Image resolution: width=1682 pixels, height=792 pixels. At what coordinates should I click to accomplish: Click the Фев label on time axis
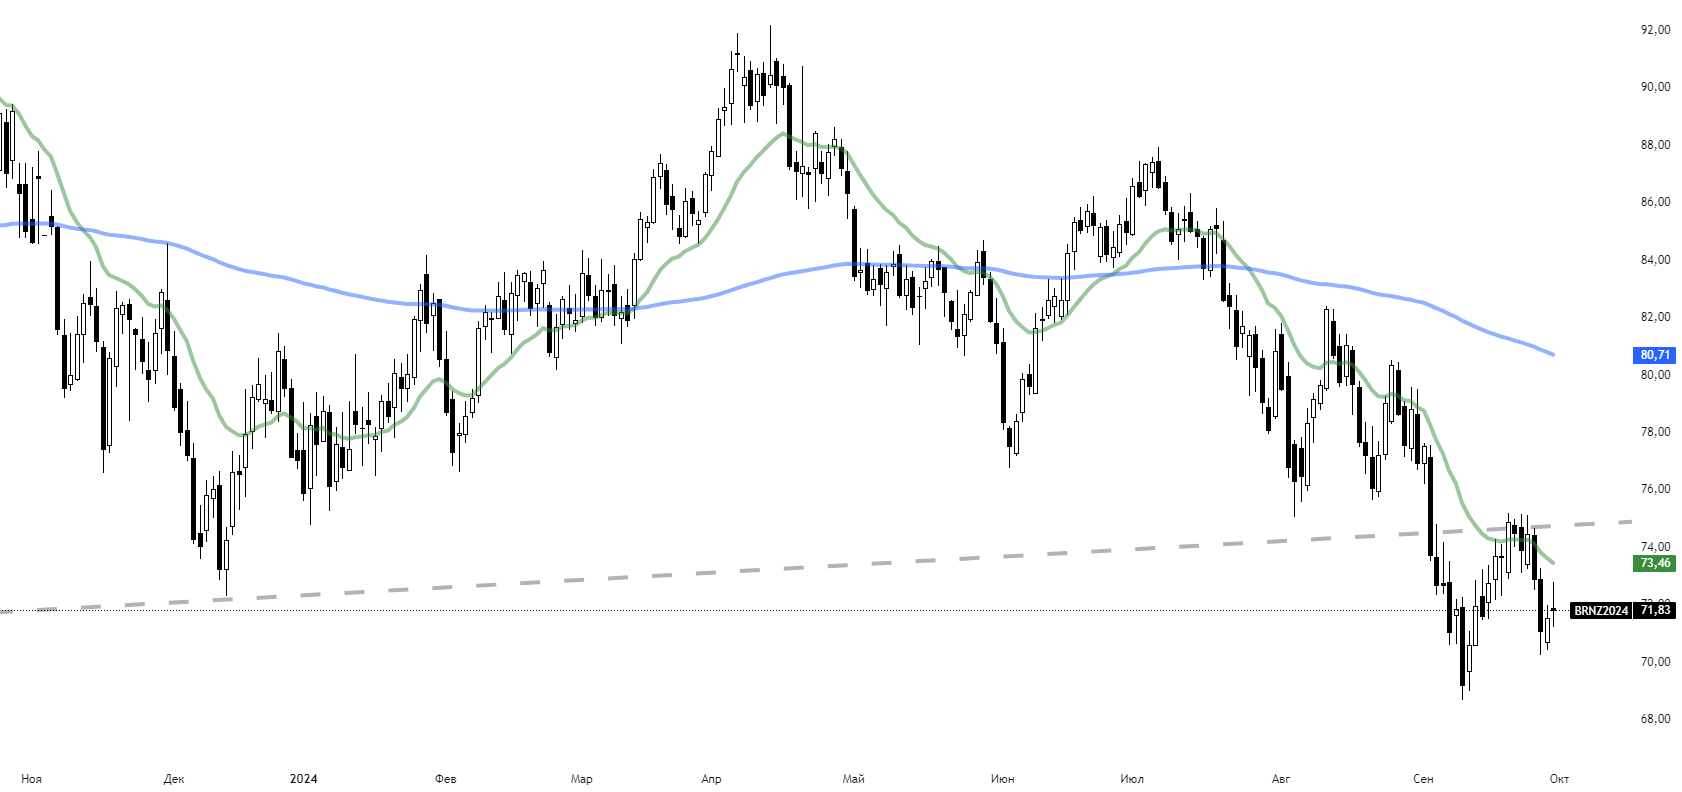coord(446,779)
